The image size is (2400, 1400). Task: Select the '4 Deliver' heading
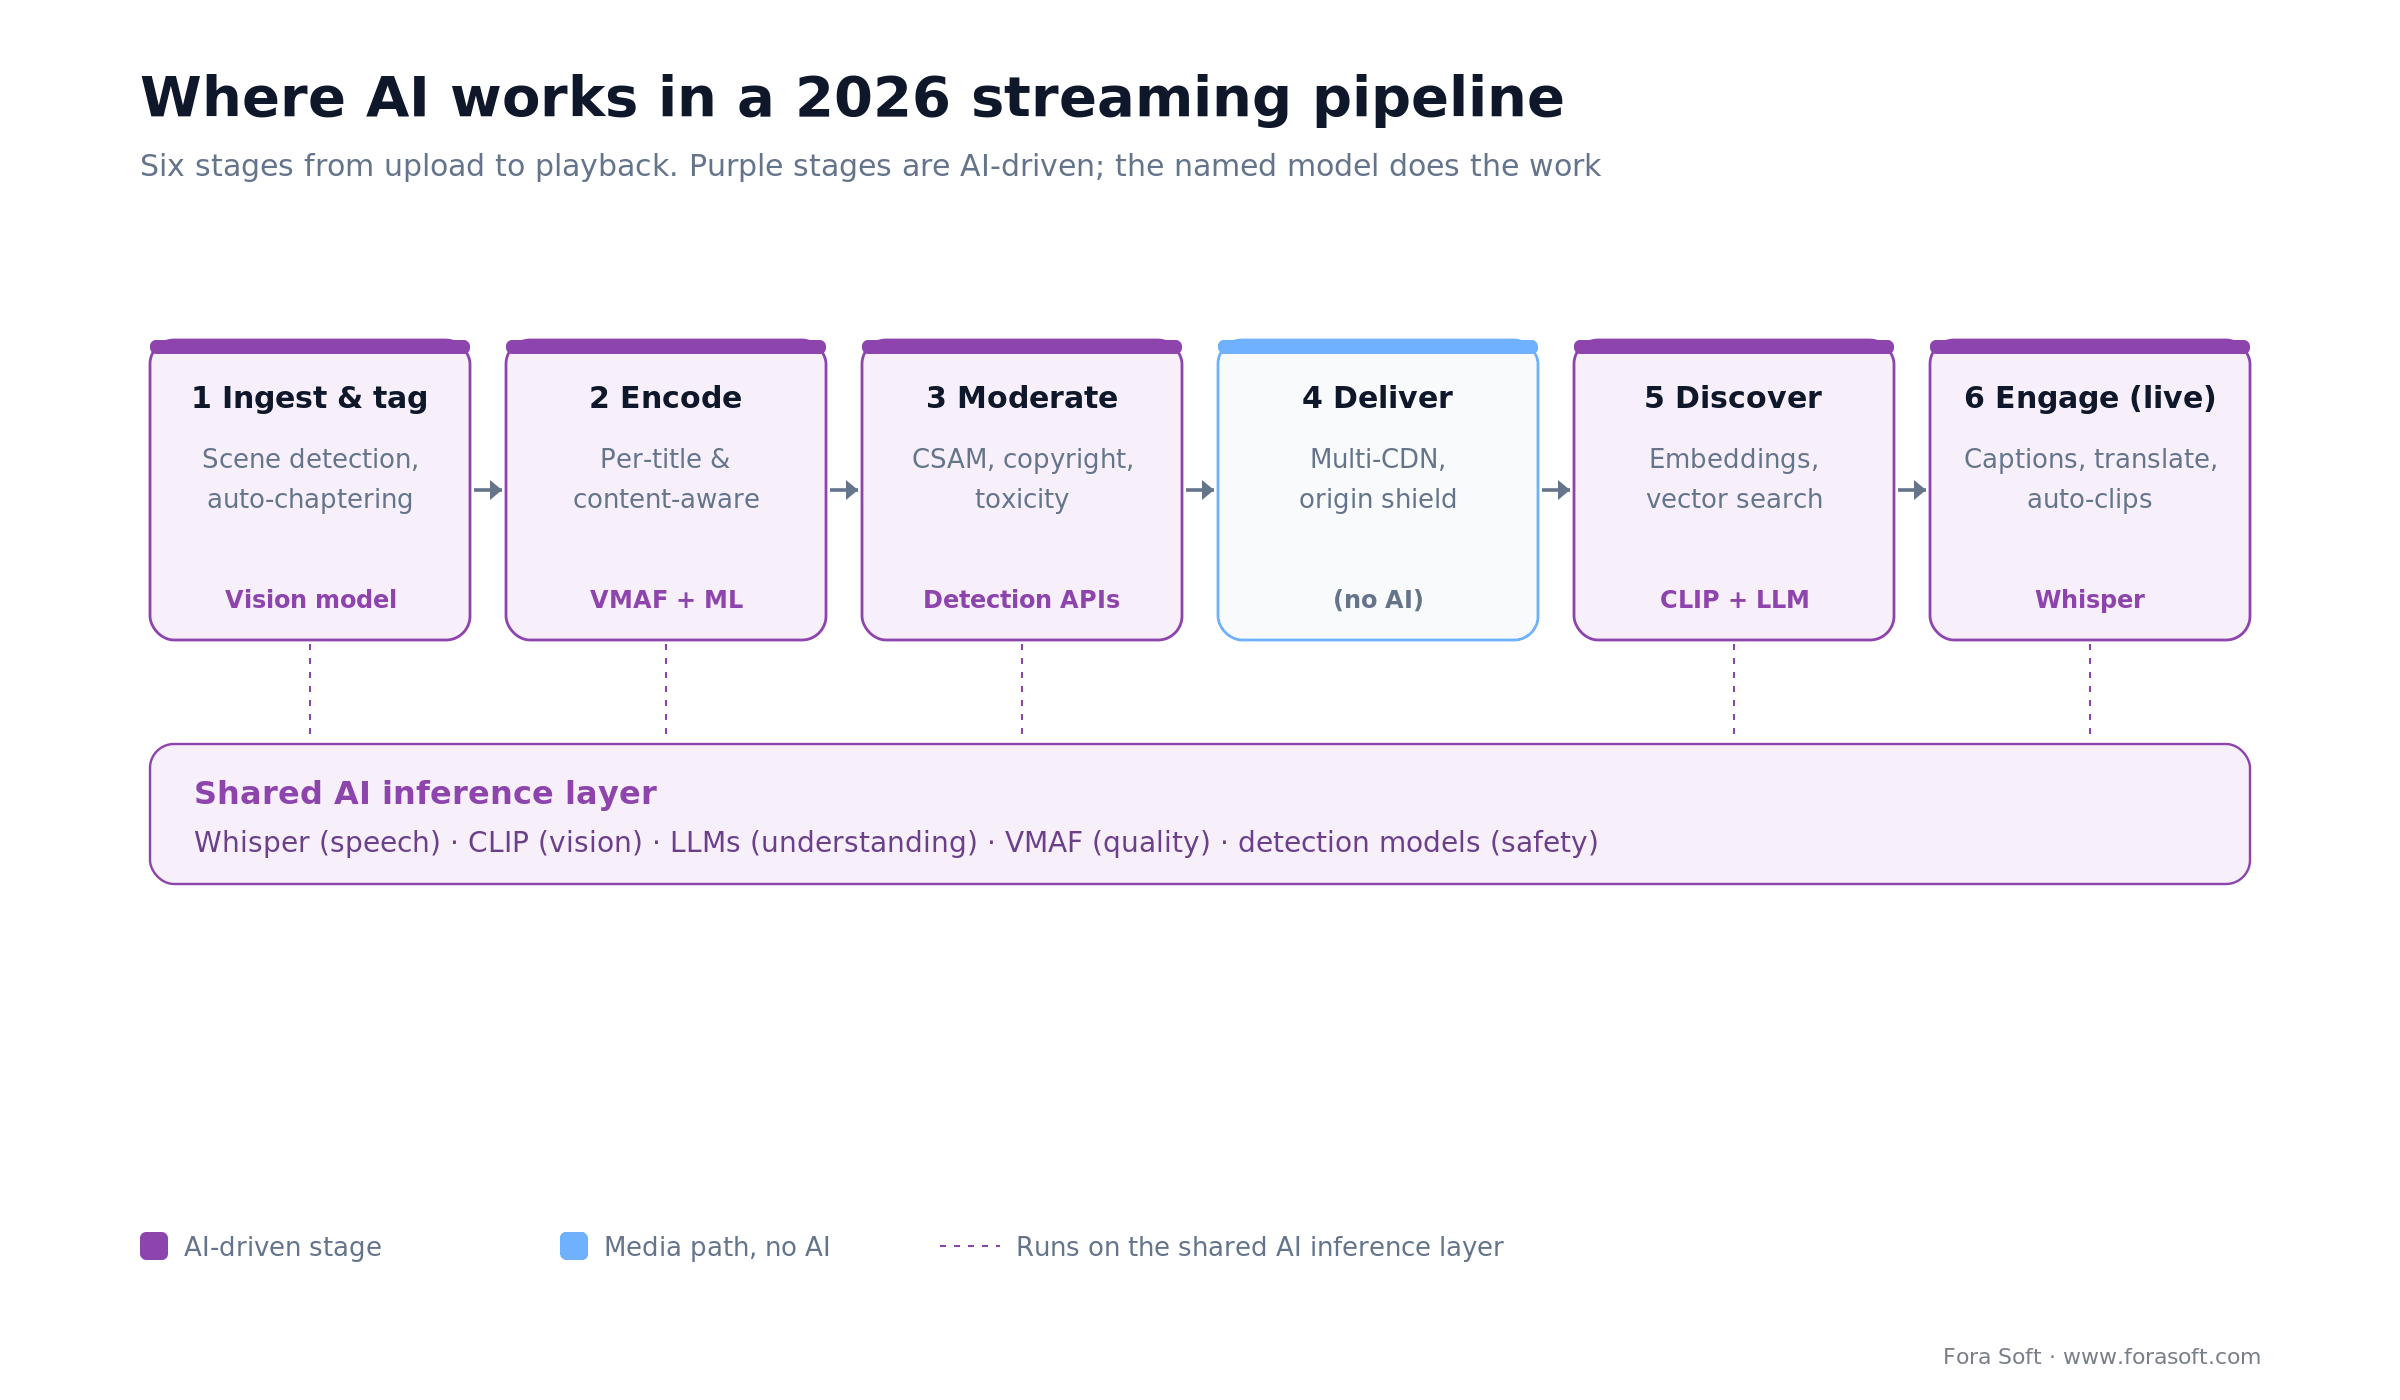[x=1378, y=398]
